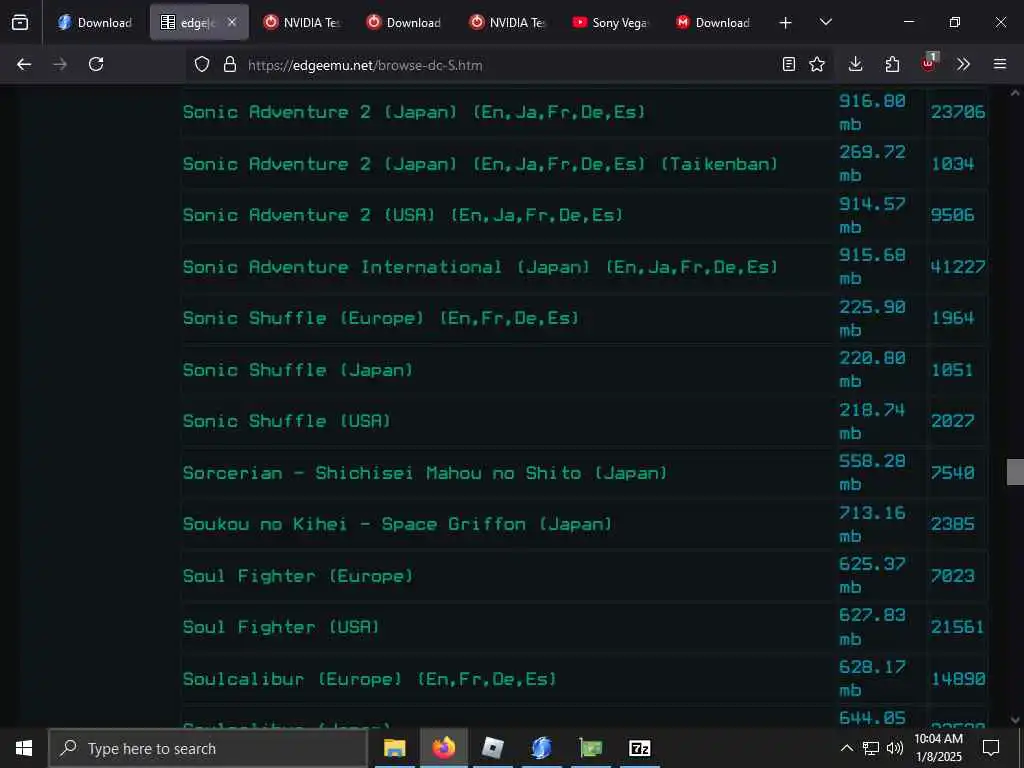This screenshot has width=1024, height=768.
Task: Open the Firefox View tab manager icon
Action: (x=20, y=22)
